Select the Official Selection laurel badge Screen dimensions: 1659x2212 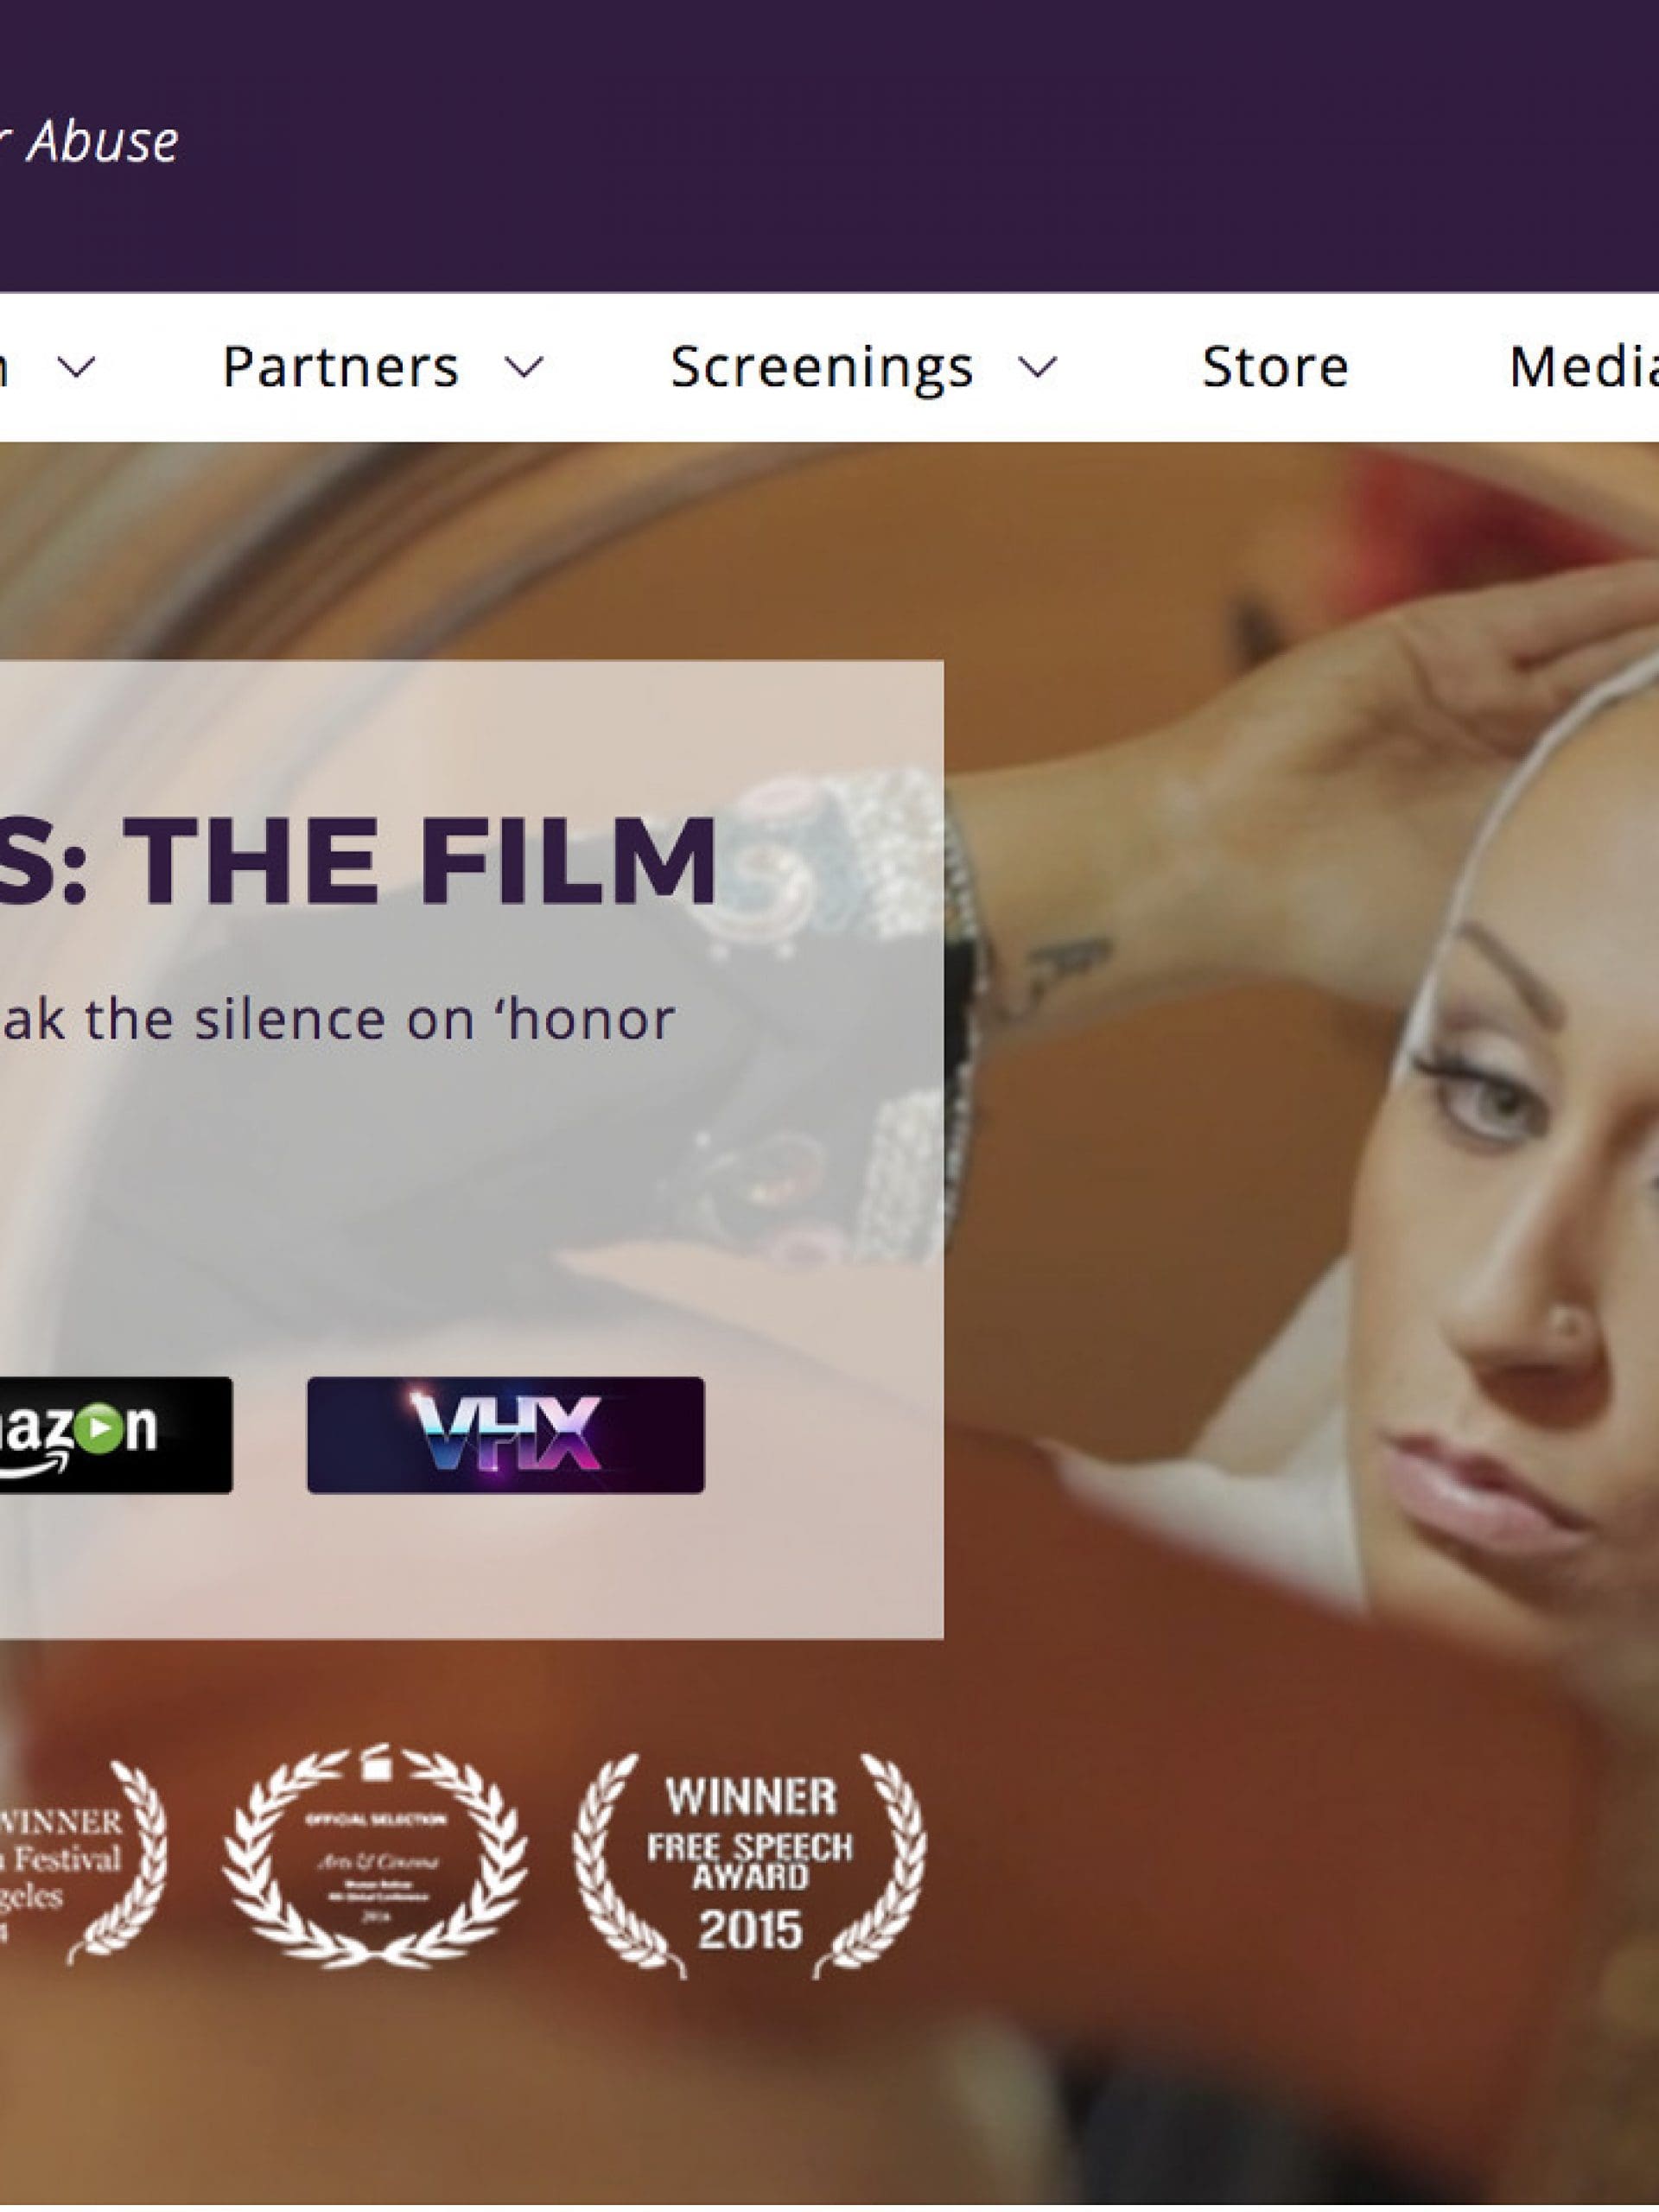(x=375, y=1856)
